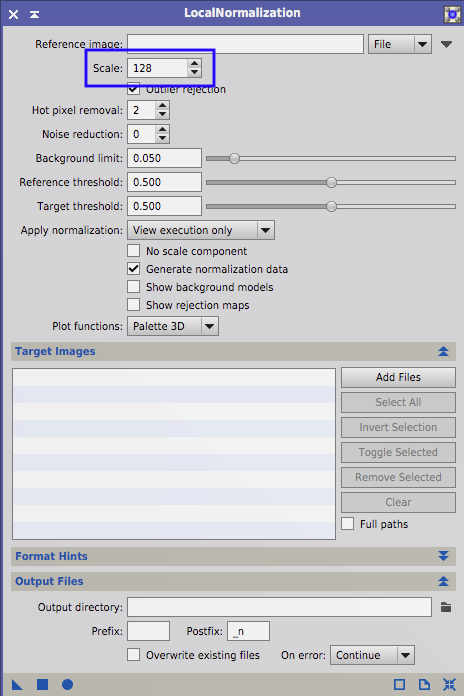Open the Plot functions Palette 3D dropdown
The image size is (464, 696).
pos(173,326)
